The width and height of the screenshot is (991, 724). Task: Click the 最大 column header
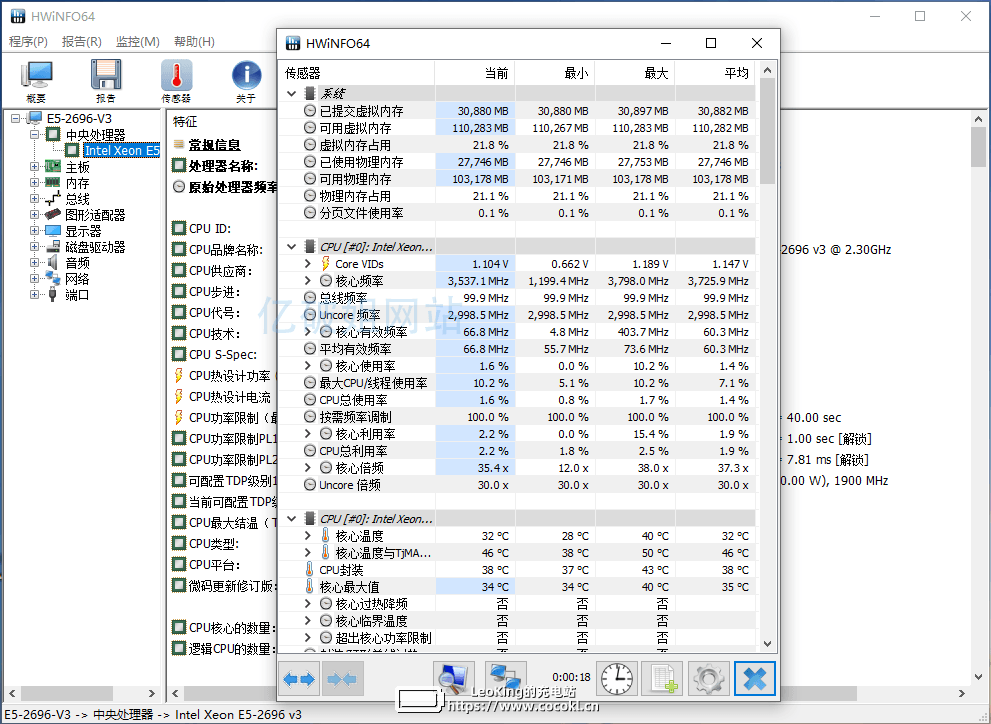635,73
